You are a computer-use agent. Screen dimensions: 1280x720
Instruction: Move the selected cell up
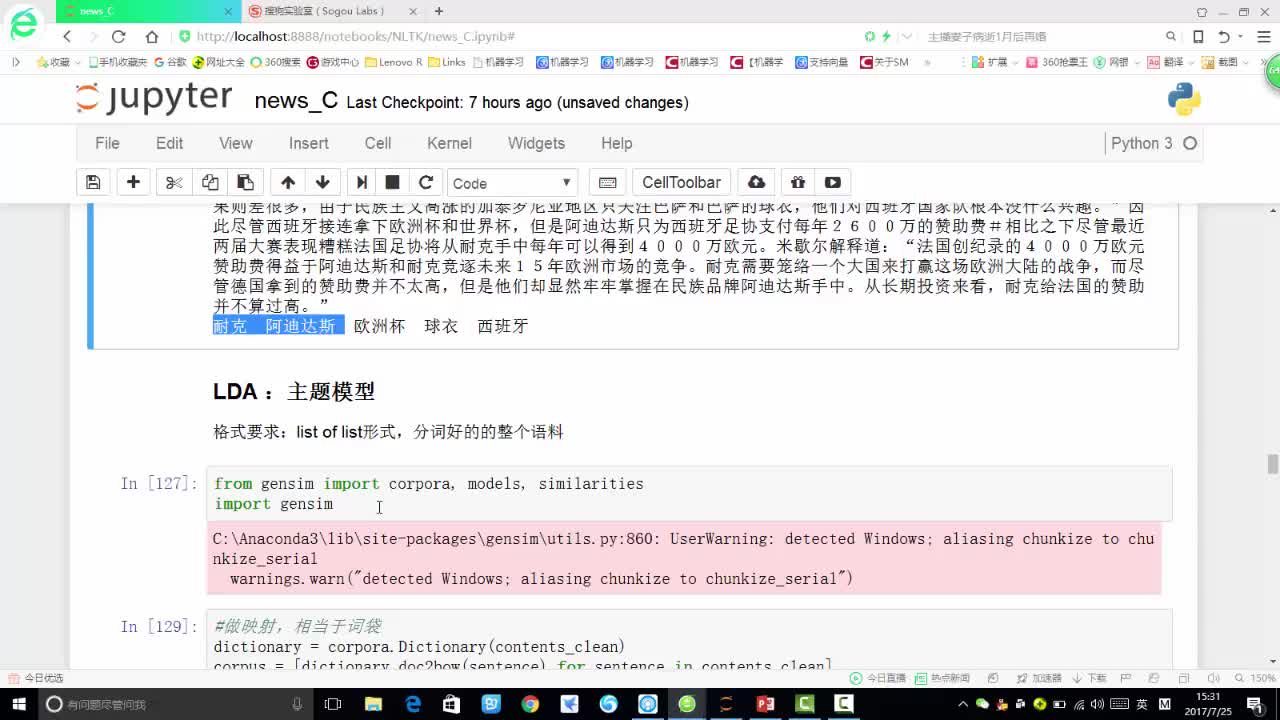point(288,182)
